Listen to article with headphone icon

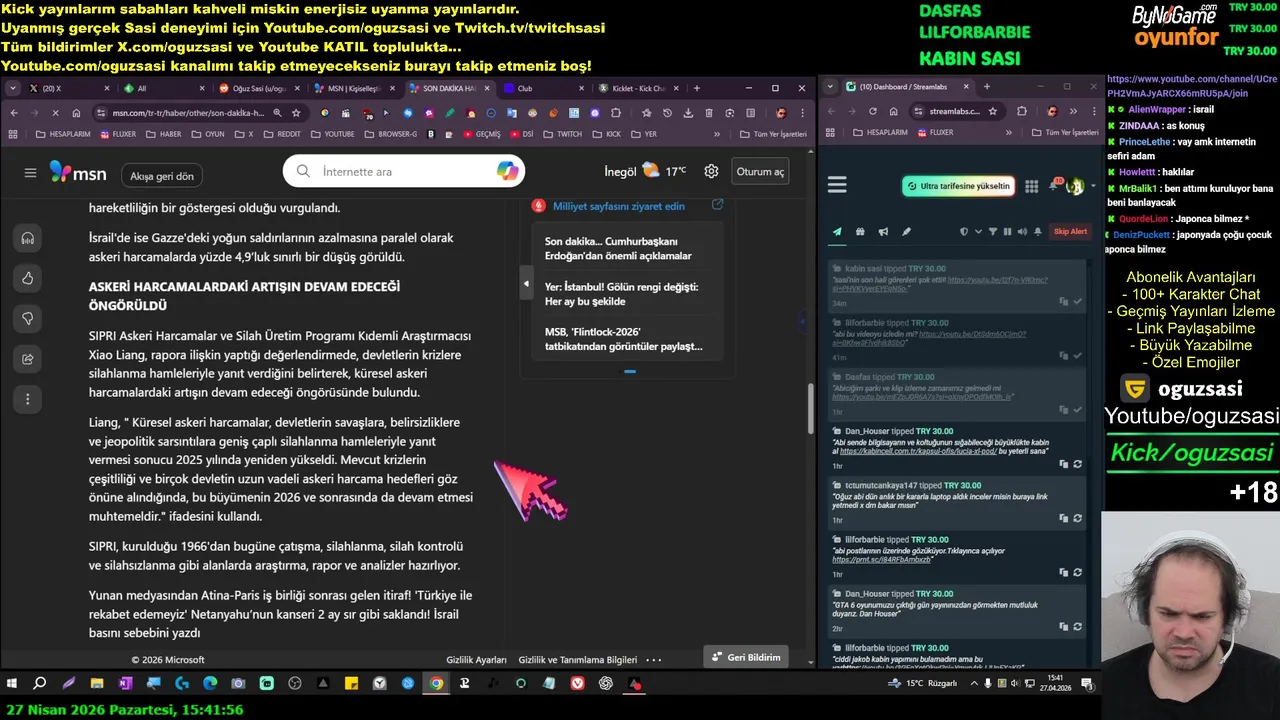28,238
